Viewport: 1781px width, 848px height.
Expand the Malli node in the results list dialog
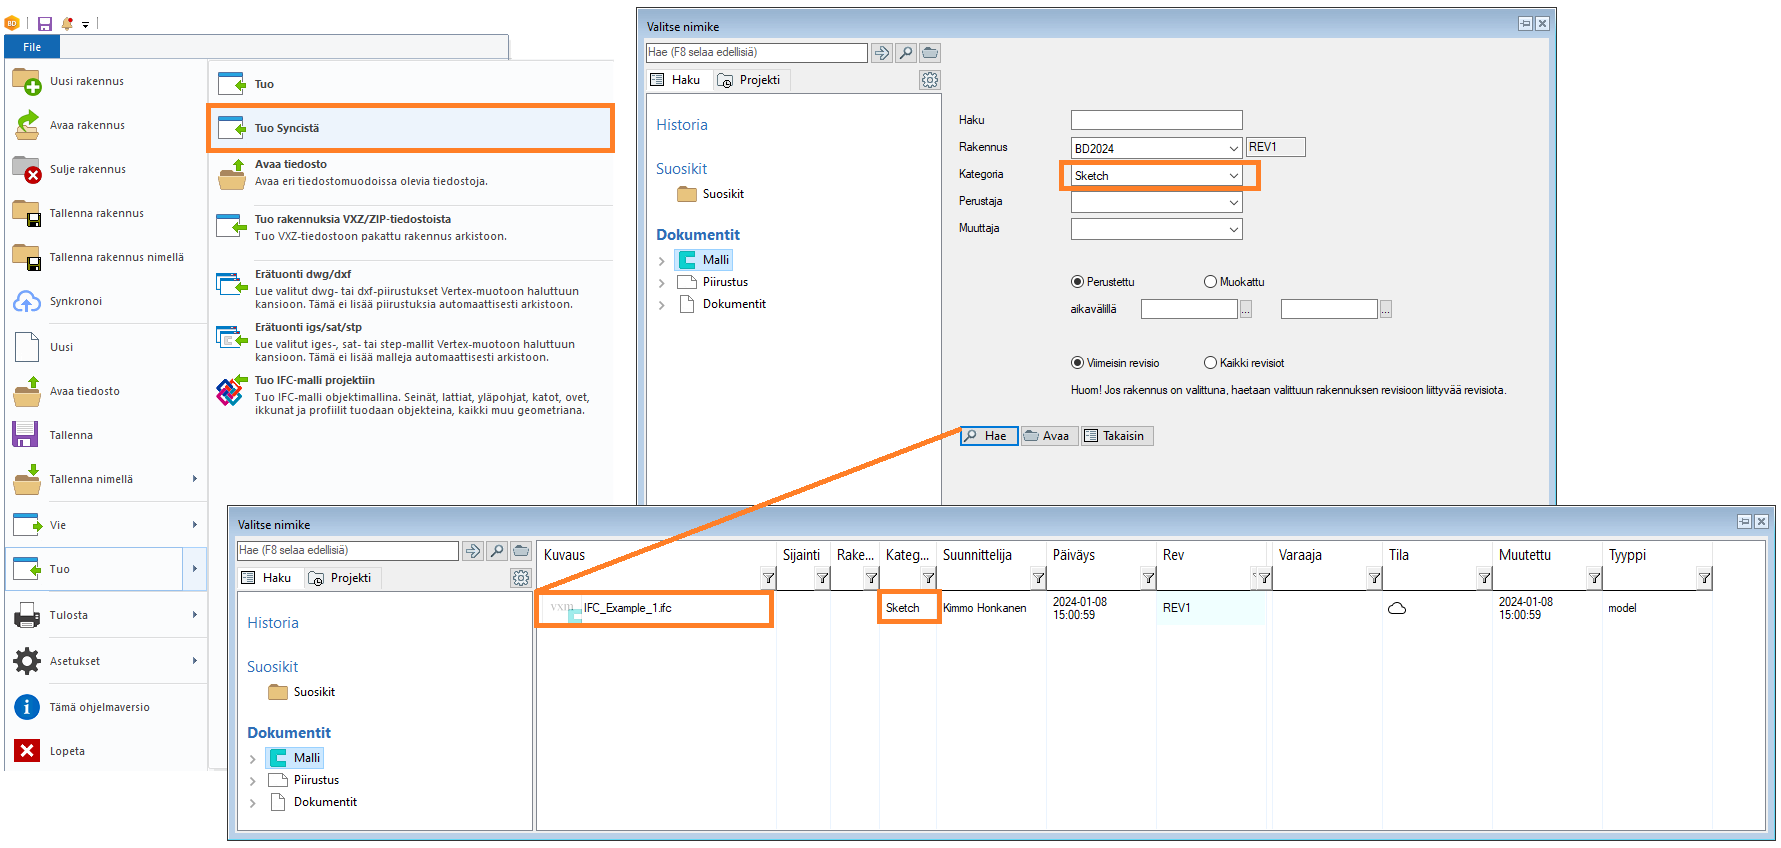coord(252,759)
